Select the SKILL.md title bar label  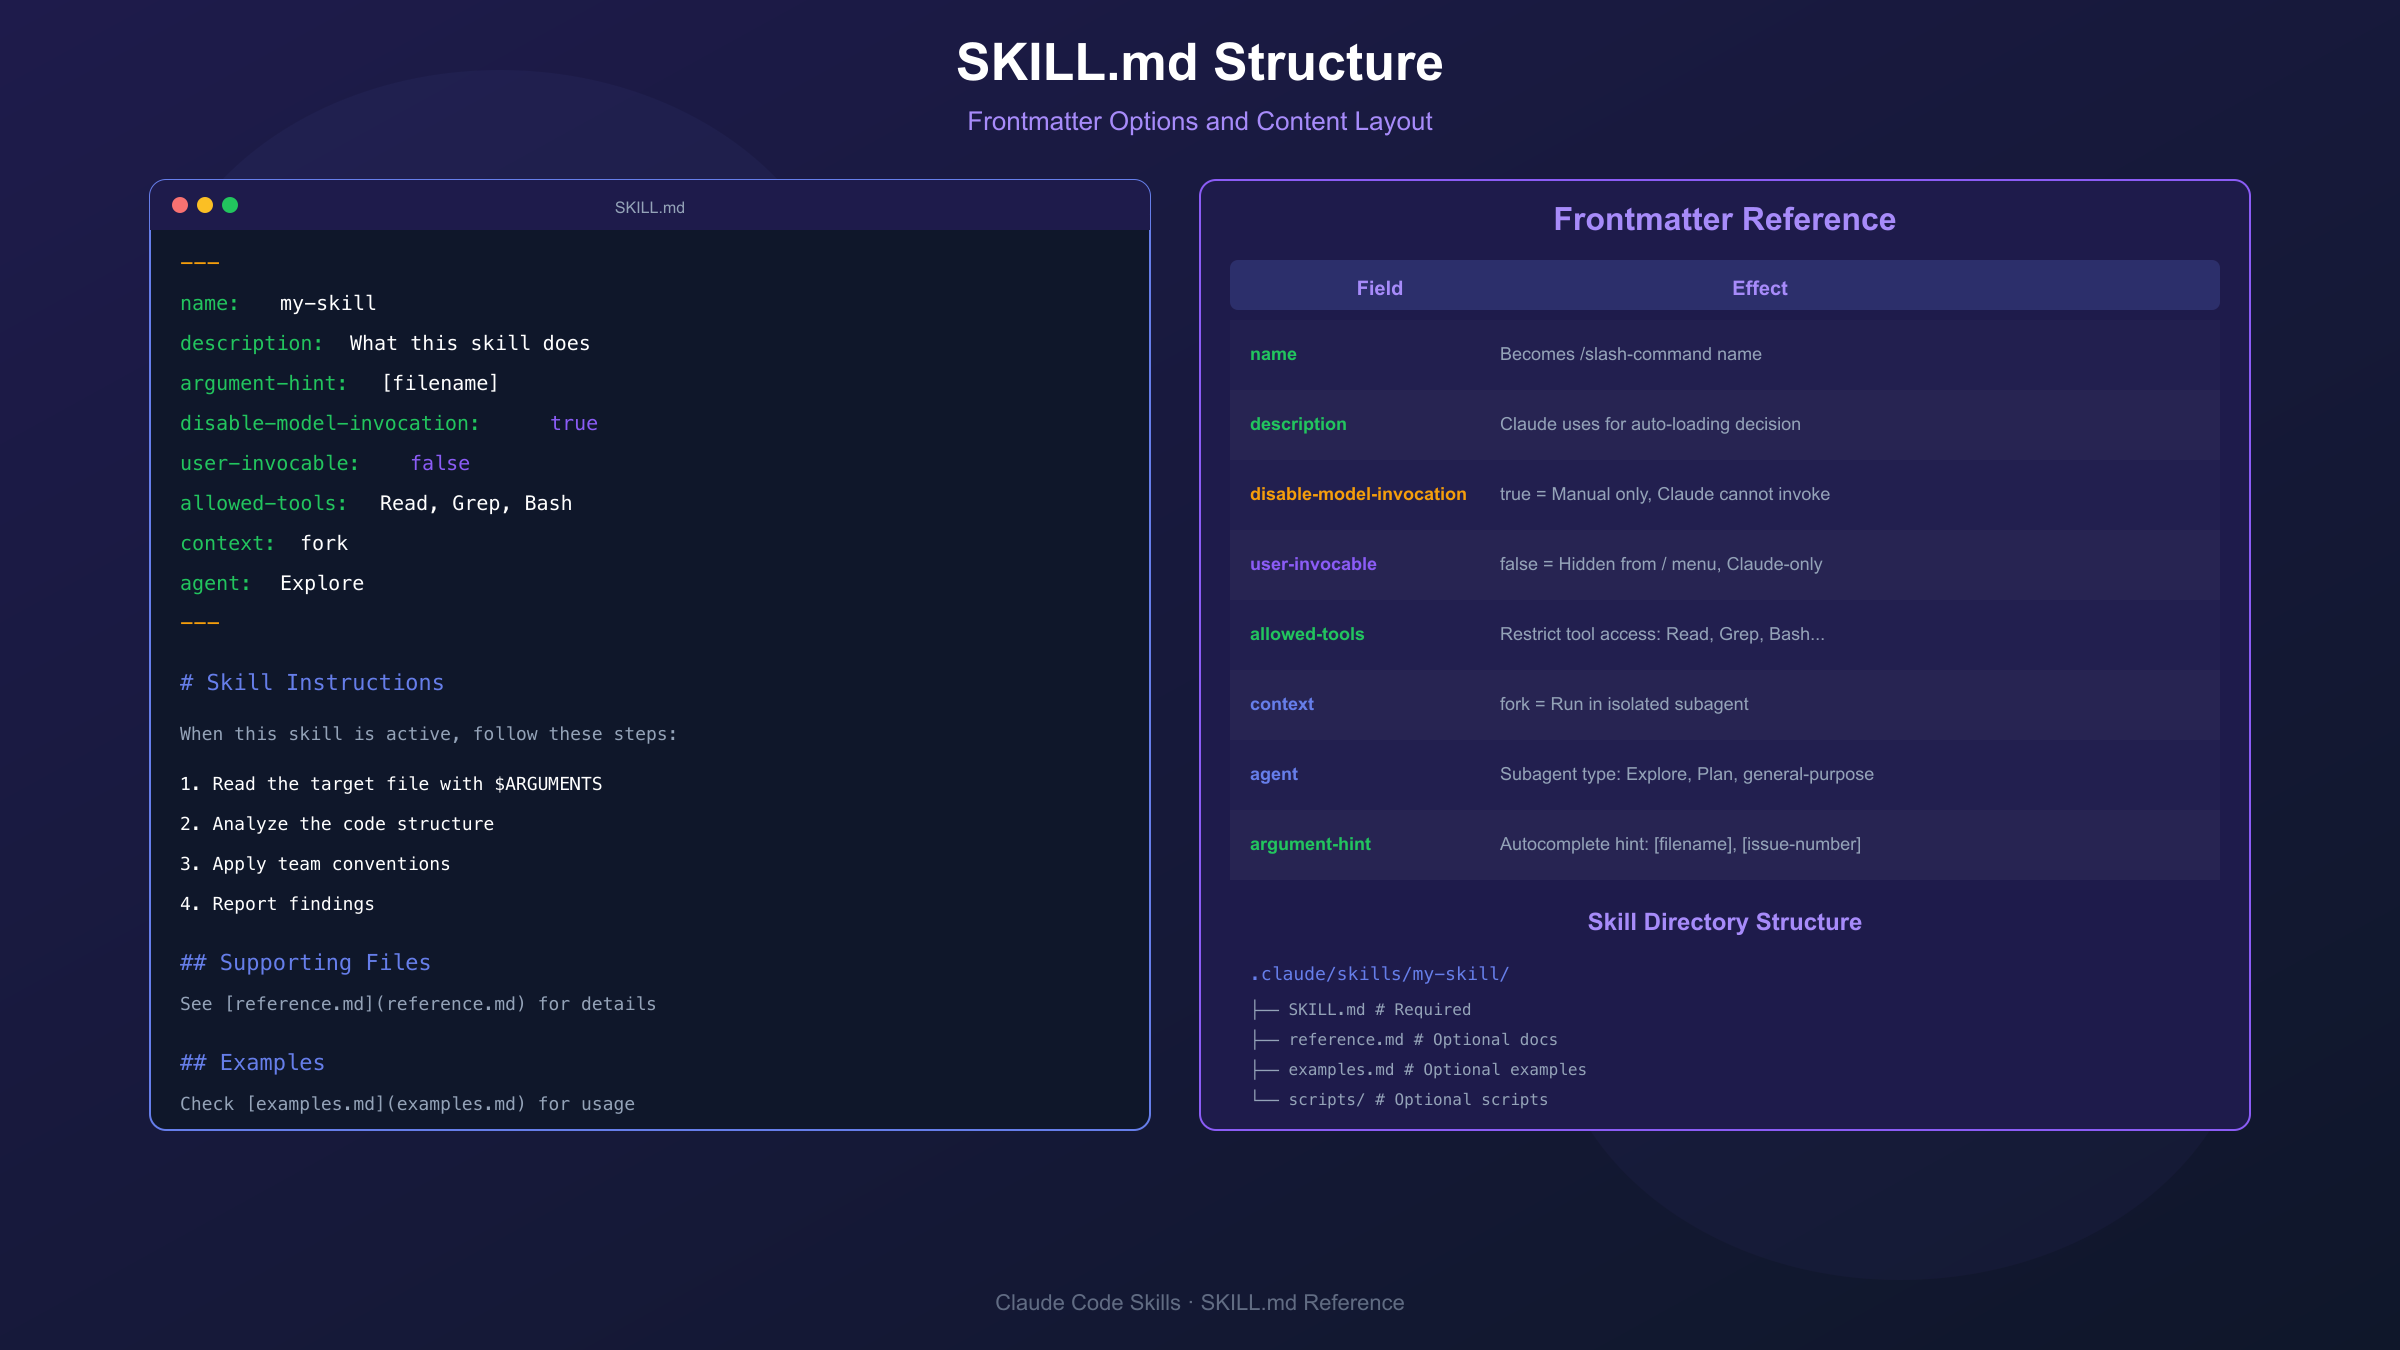click(x=649, y=207)
